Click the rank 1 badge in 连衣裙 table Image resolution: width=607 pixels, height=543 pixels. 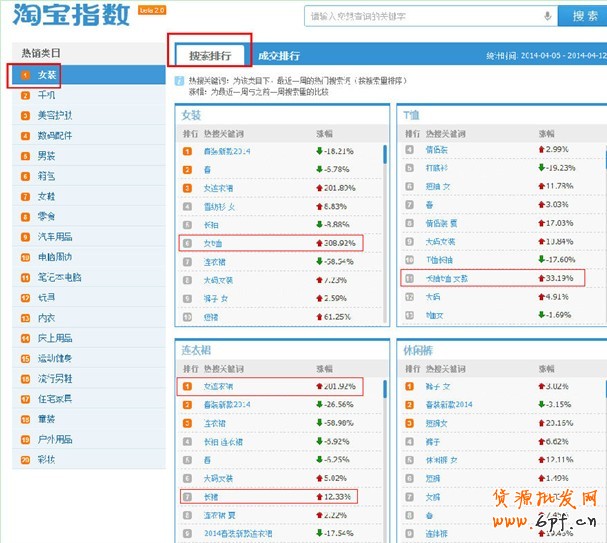pos(187,386)
